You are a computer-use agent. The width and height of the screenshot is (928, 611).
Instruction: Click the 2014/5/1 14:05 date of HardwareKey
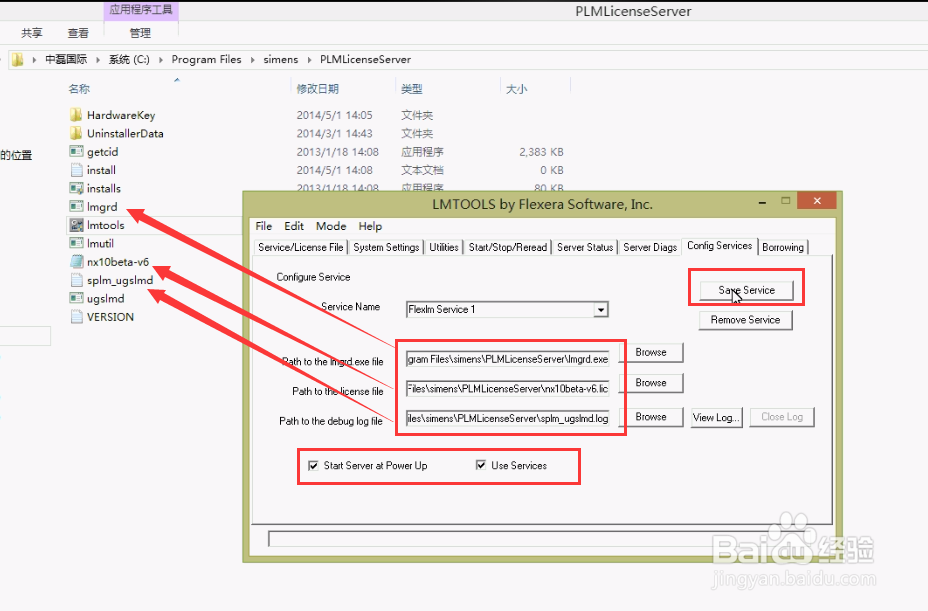[334, 115]
